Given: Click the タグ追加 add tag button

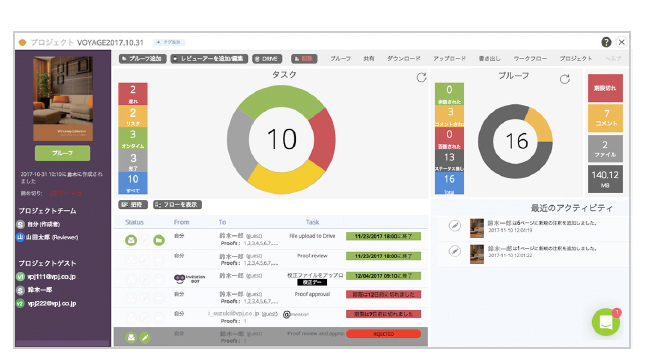Looking at the screenshot, I should tap(169, 42).
